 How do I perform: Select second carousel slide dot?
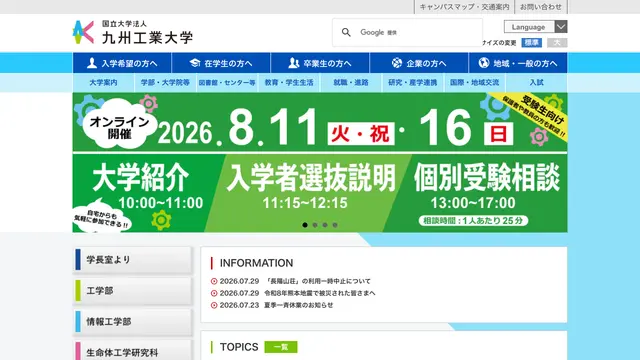(x=315, y=225)
